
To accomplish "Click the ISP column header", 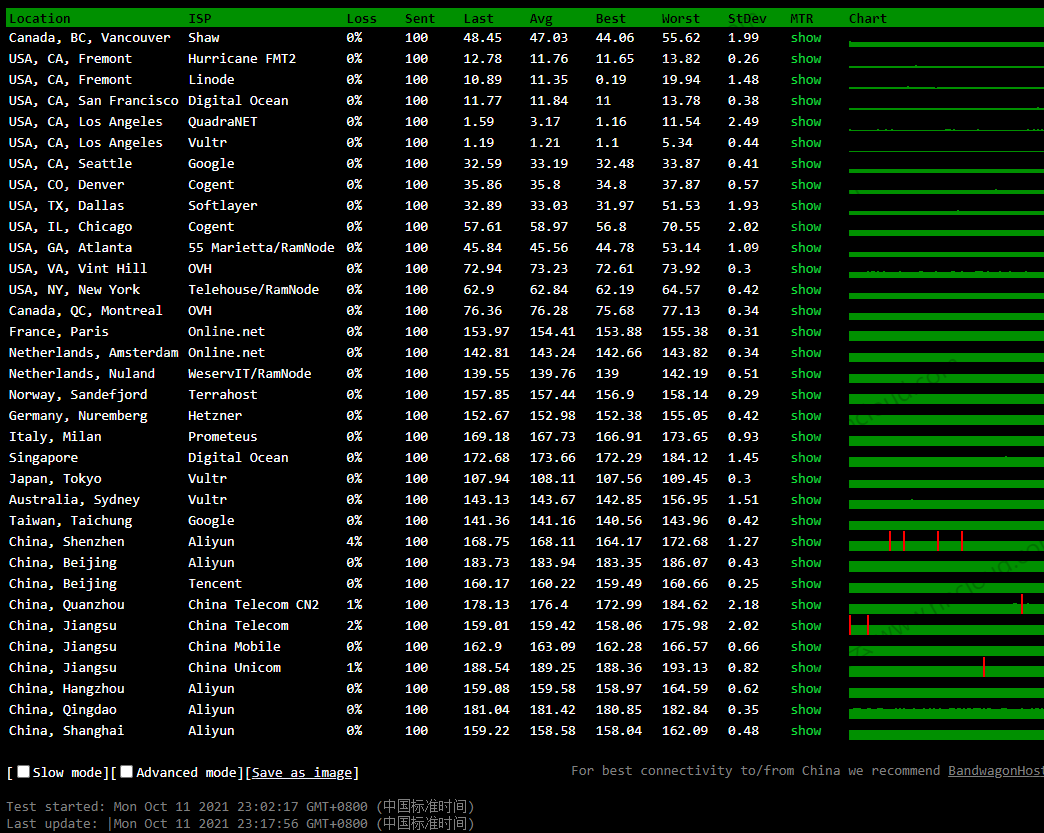I will (x=200, y=19).
